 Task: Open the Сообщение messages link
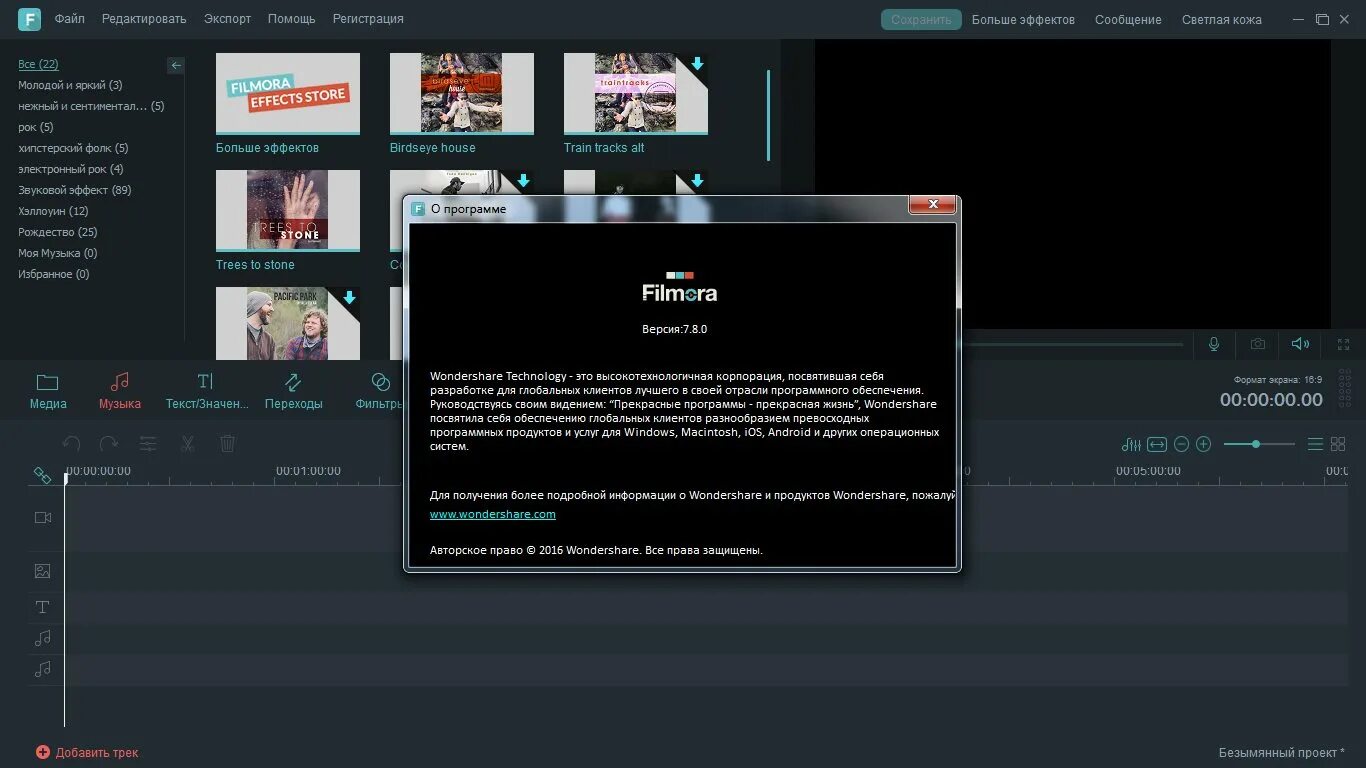1128,20
